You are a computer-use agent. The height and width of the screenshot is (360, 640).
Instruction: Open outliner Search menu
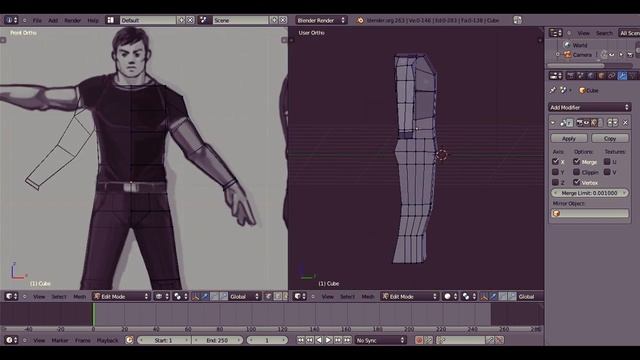pyautogui.click(x=604, y=33)
